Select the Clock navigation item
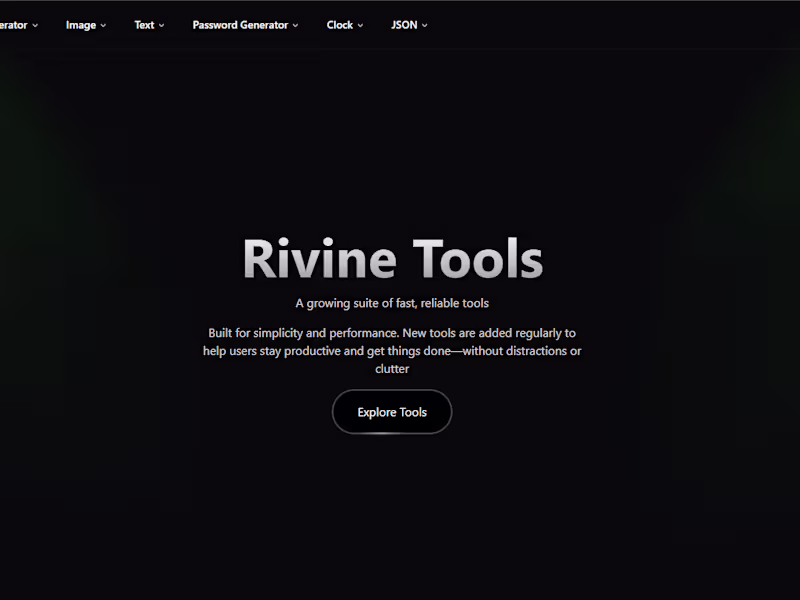The height and width of the screenshot is (600, 800). (x=340, y=25)
